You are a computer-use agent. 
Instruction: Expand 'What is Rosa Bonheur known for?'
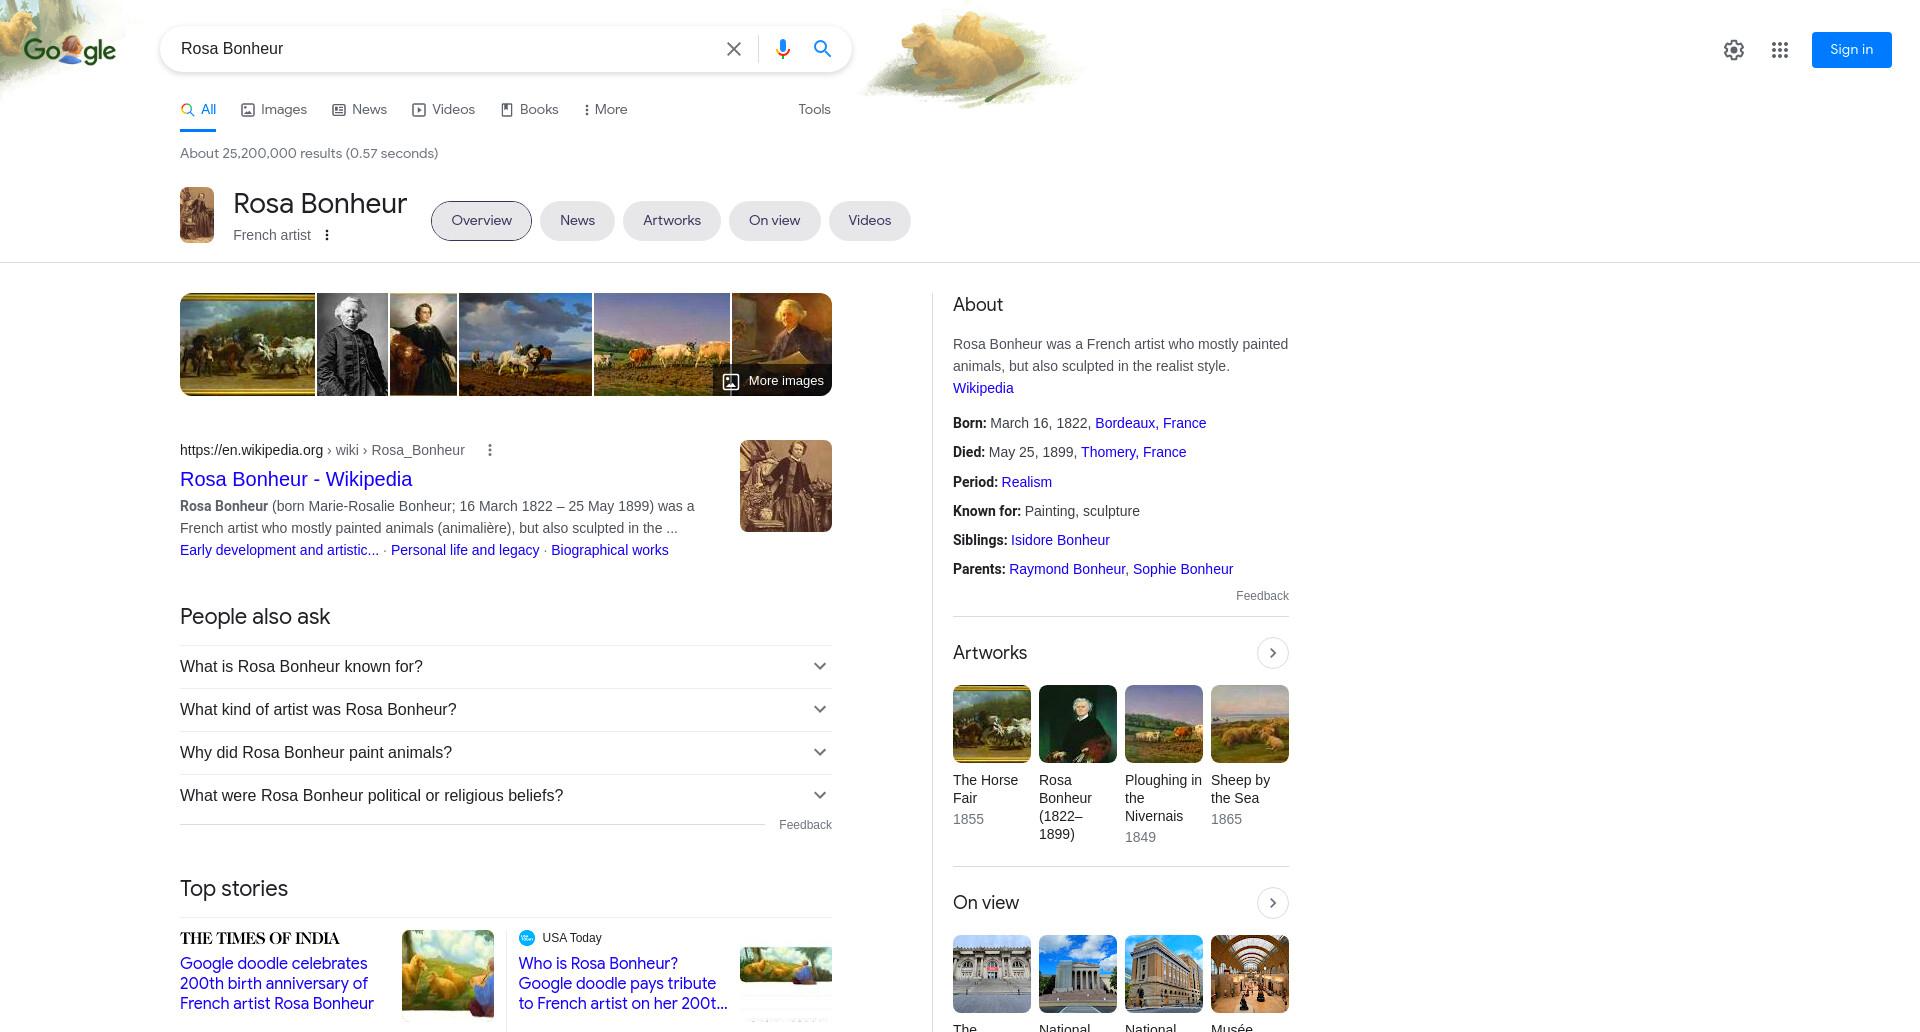click(x=506, y=667)
